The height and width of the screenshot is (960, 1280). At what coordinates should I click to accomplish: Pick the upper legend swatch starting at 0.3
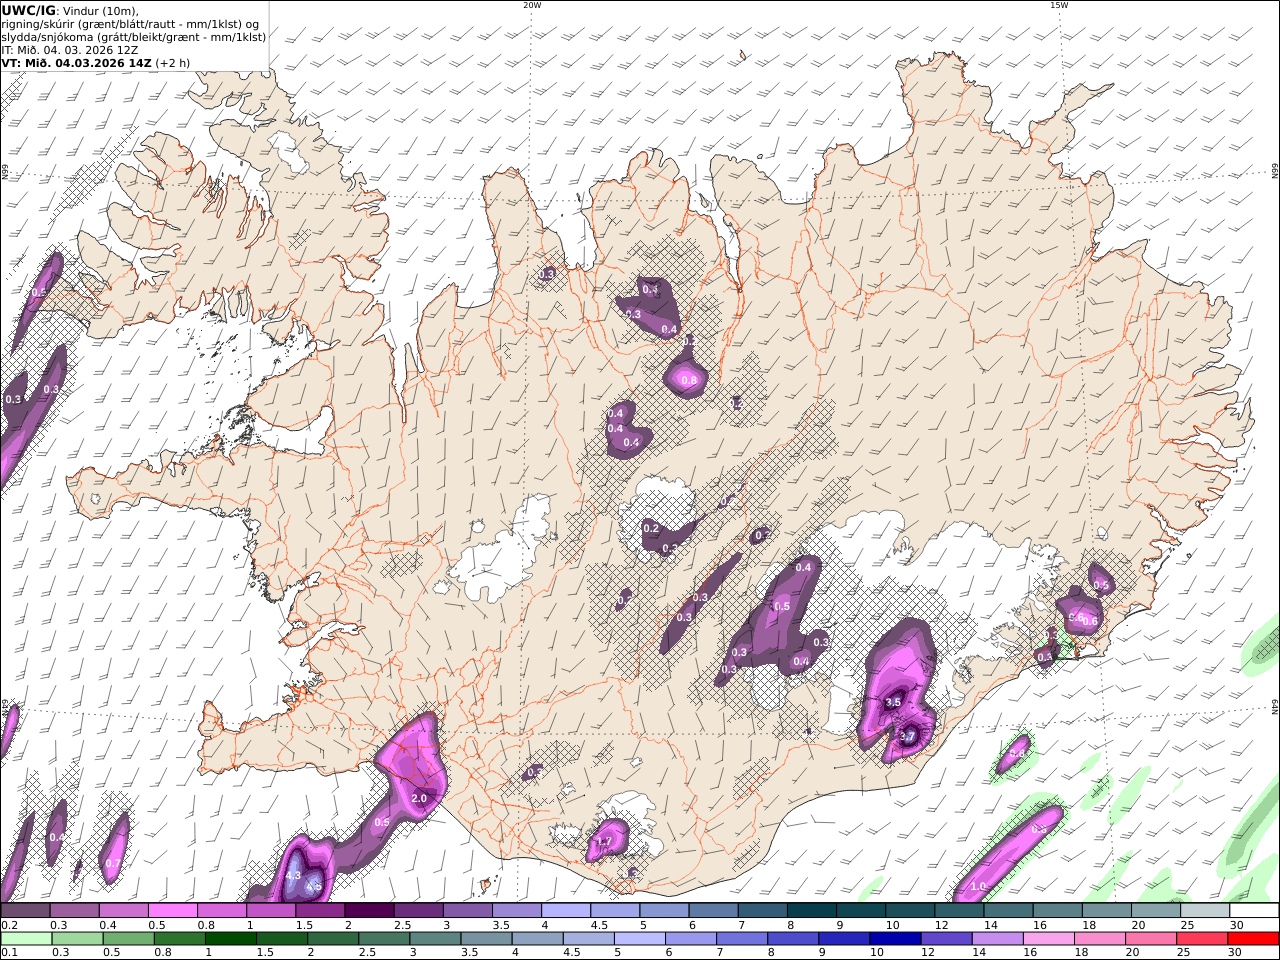75,911
